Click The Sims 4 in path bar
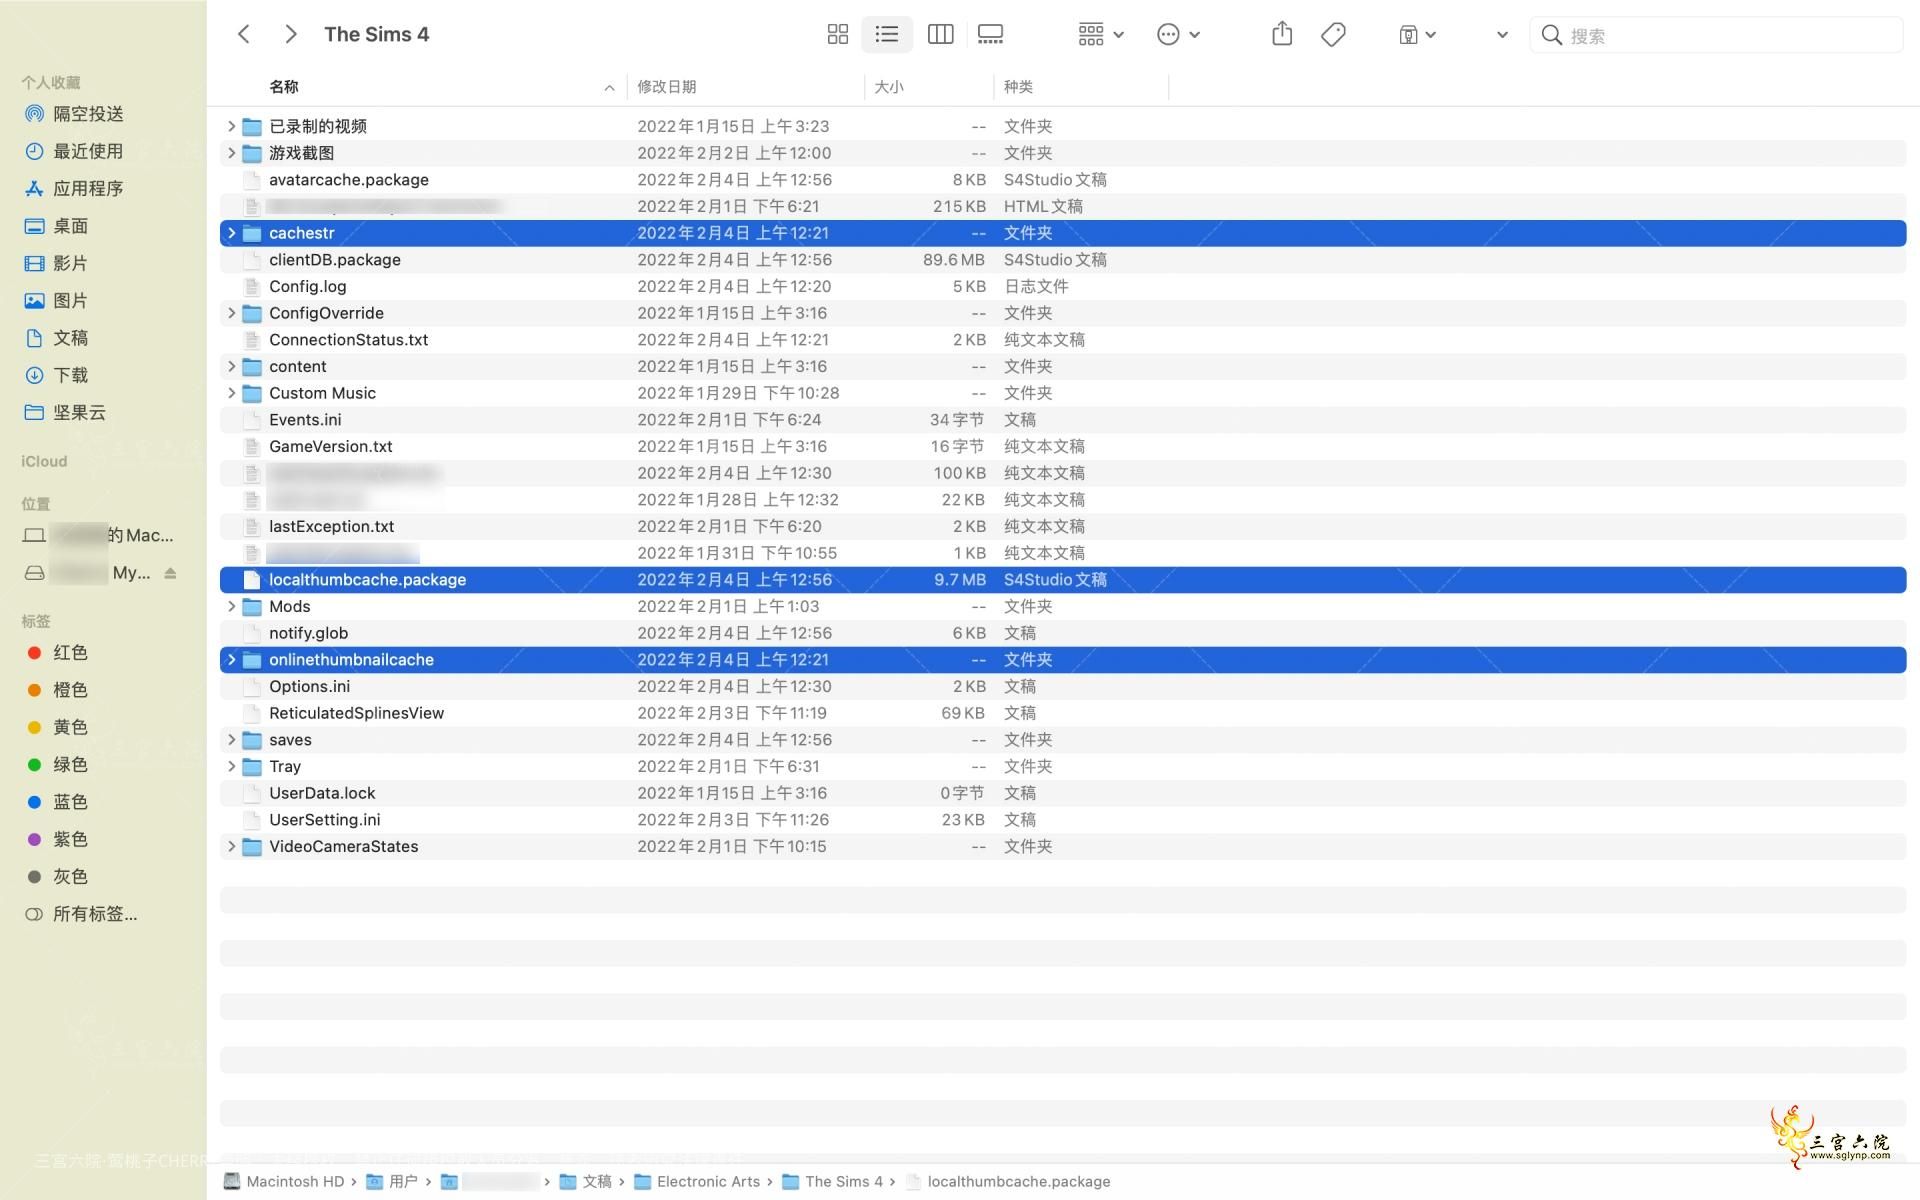Viewport: 1920px width, 1200px height. click(832, 1181)
